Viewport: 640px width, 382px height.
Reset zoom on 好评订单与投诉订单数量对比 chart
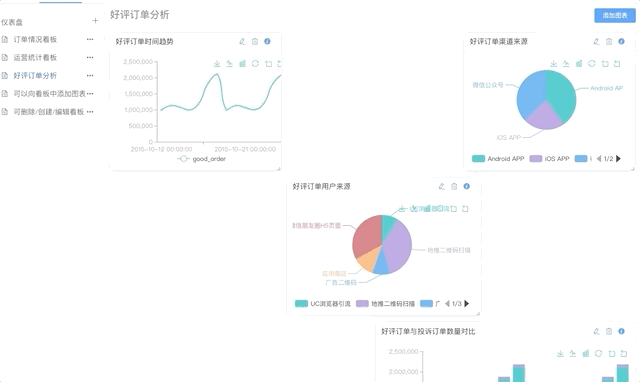pos(624,353)
